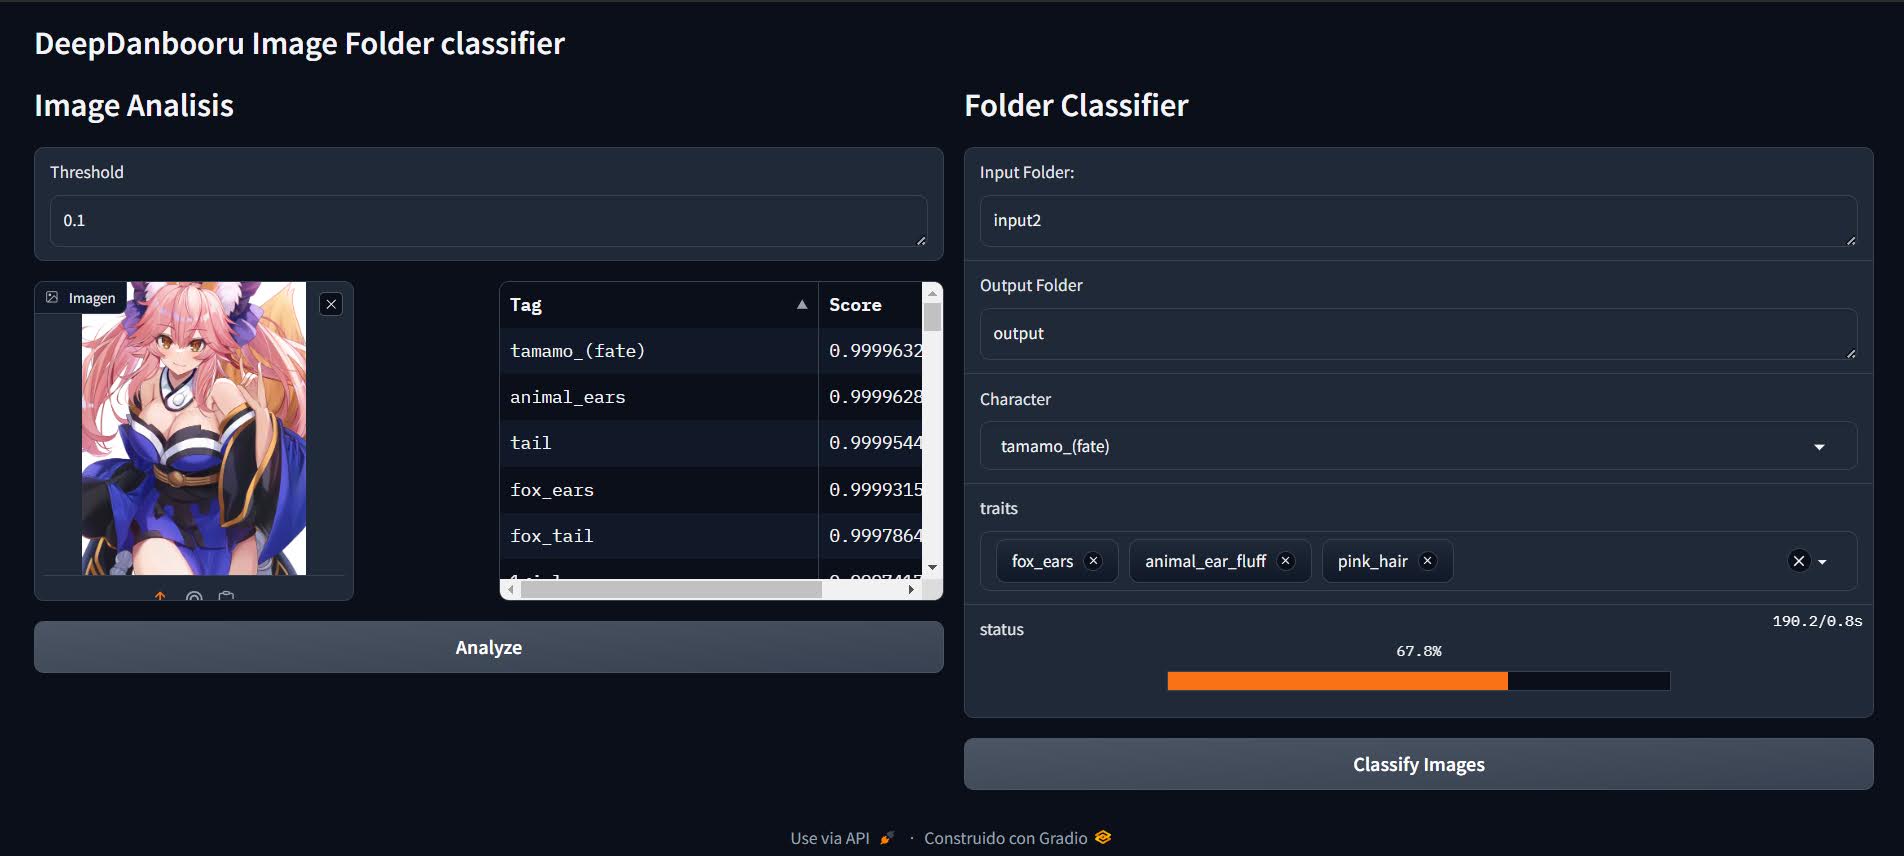The height and width of the screenshot is (856, 1904).
Task: Click the Folder Classifier heading
Action: click(1076, 105)
